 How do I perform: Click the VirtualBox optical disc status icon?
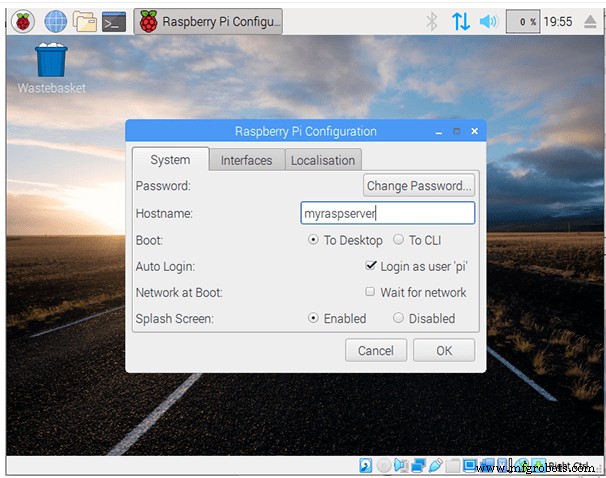click(x=384, y=465)
